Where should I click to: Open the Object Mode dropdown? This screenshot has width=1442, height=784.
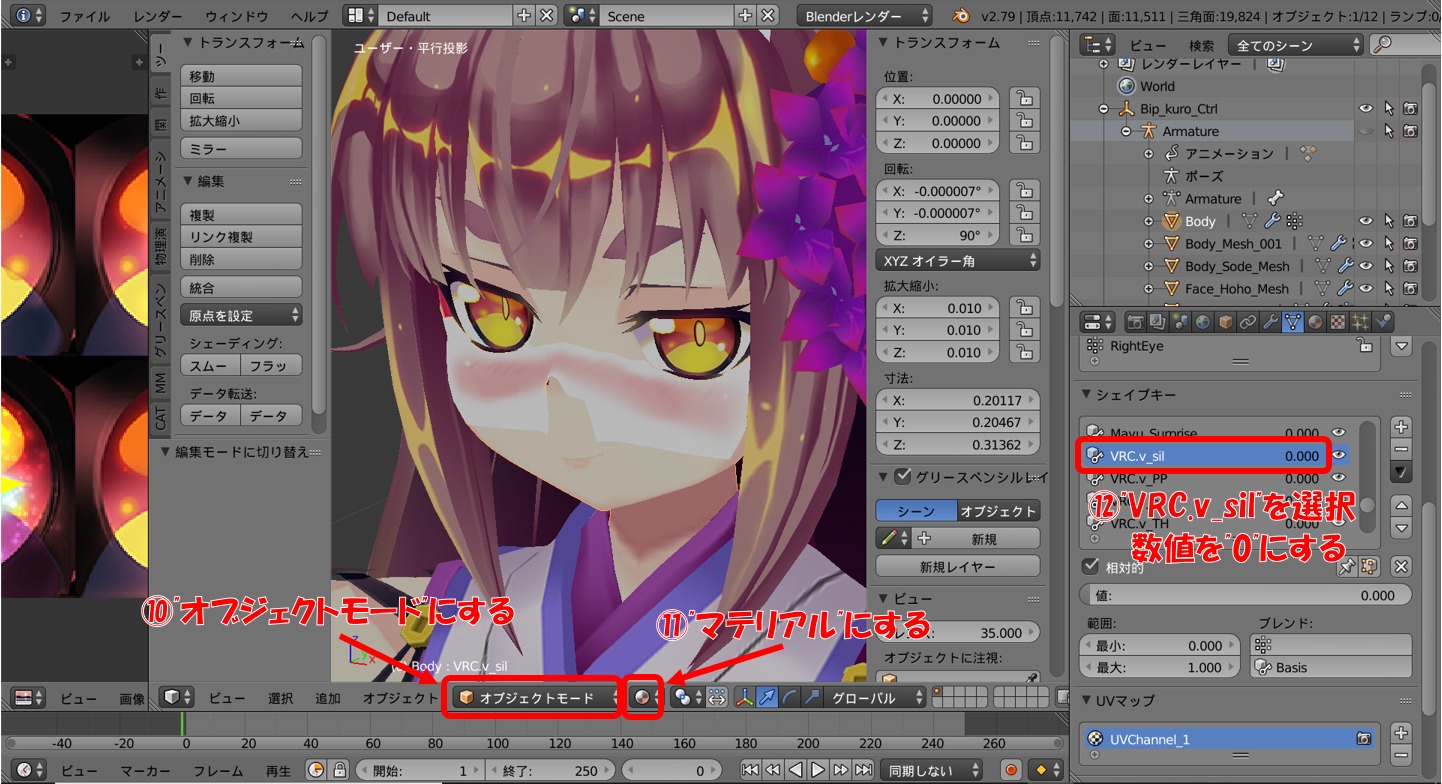(536, 698)
